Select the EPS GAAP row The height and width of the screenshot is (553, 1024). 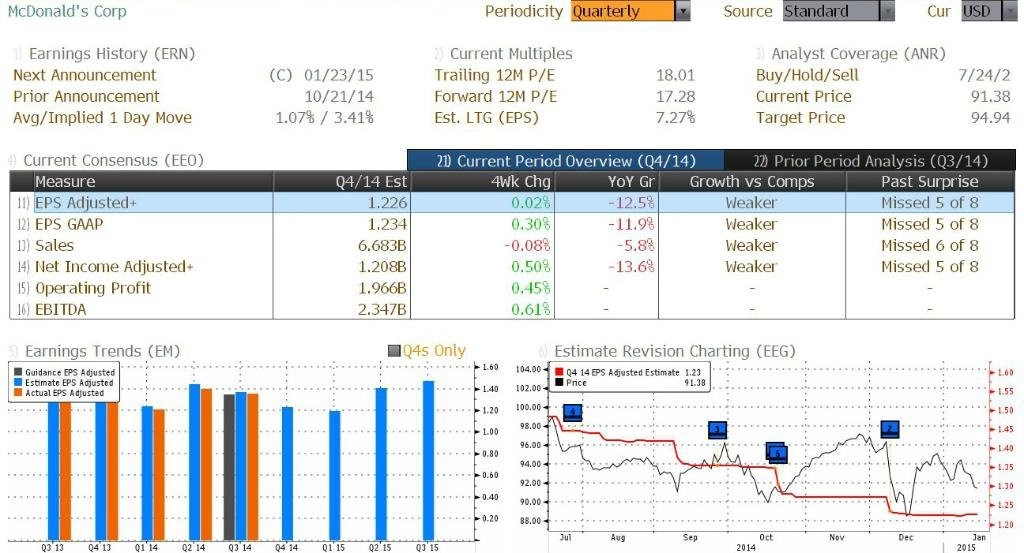512,224
